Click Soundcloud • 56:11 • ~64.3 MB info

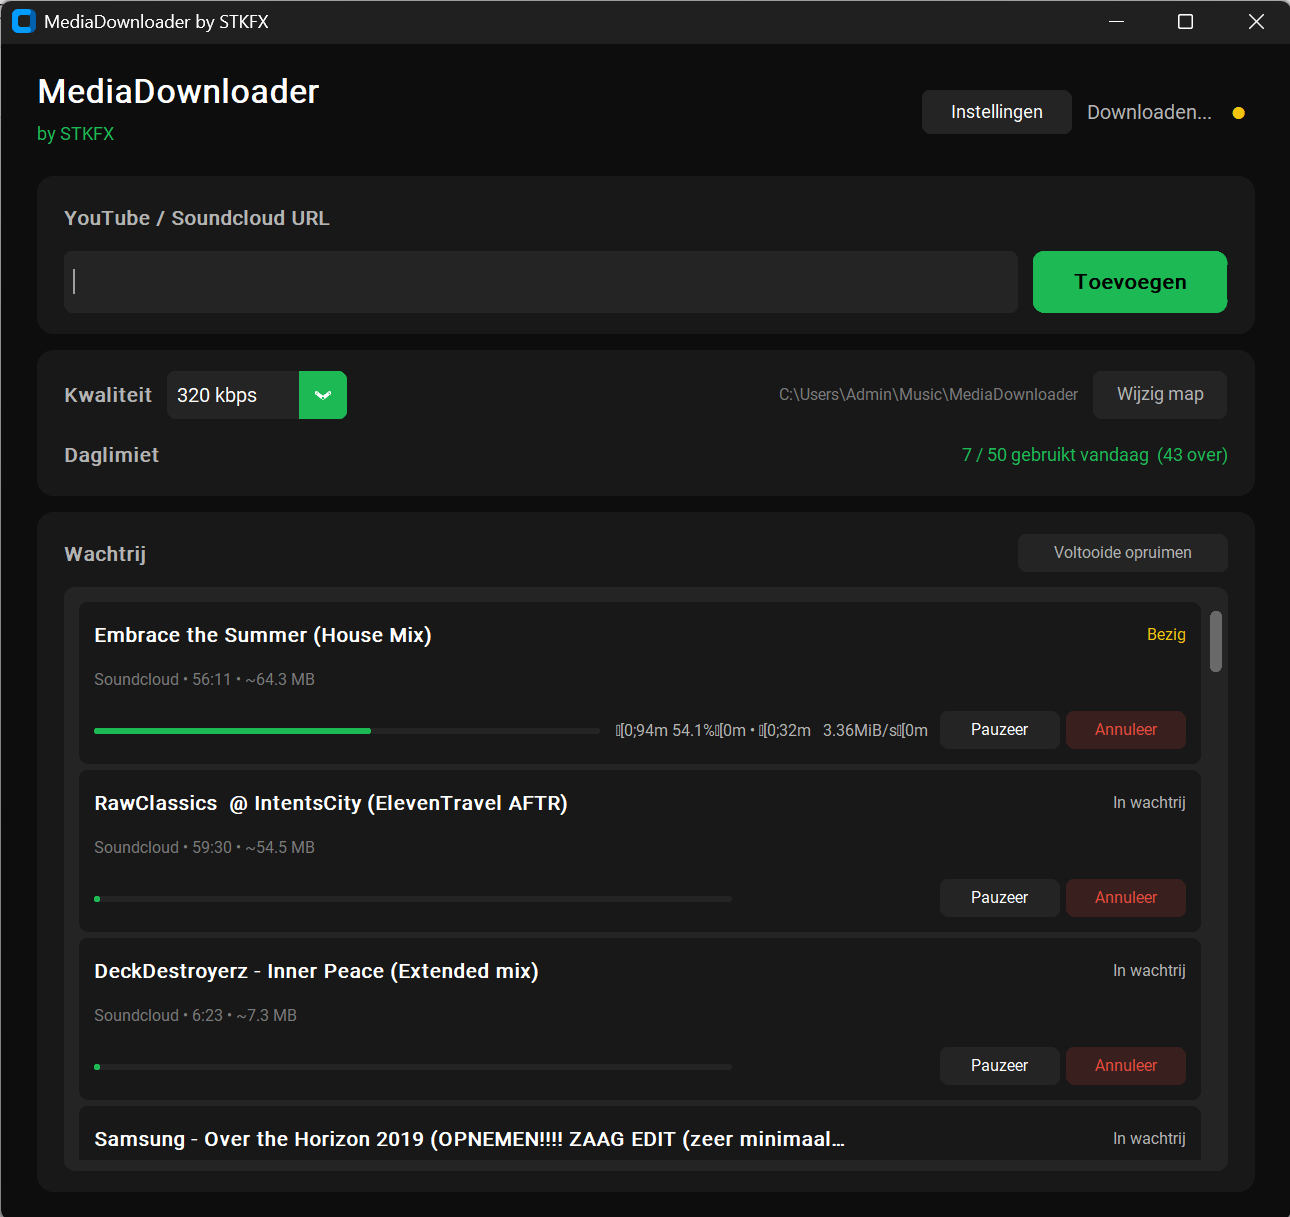pyautogui.click(x=204, y=680)
